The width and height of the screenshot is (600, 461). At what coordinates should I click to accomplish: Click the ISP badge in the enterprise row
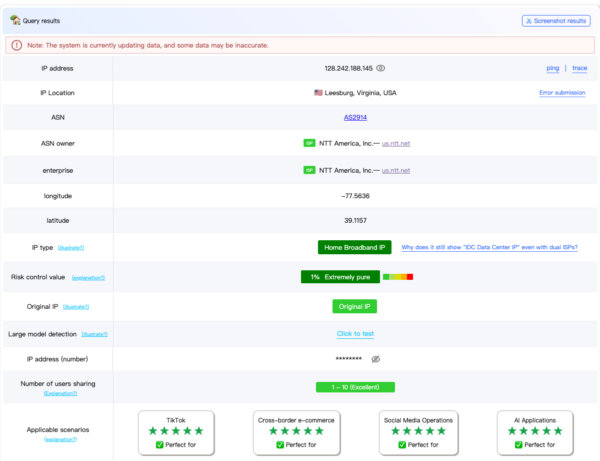point(309,170)
